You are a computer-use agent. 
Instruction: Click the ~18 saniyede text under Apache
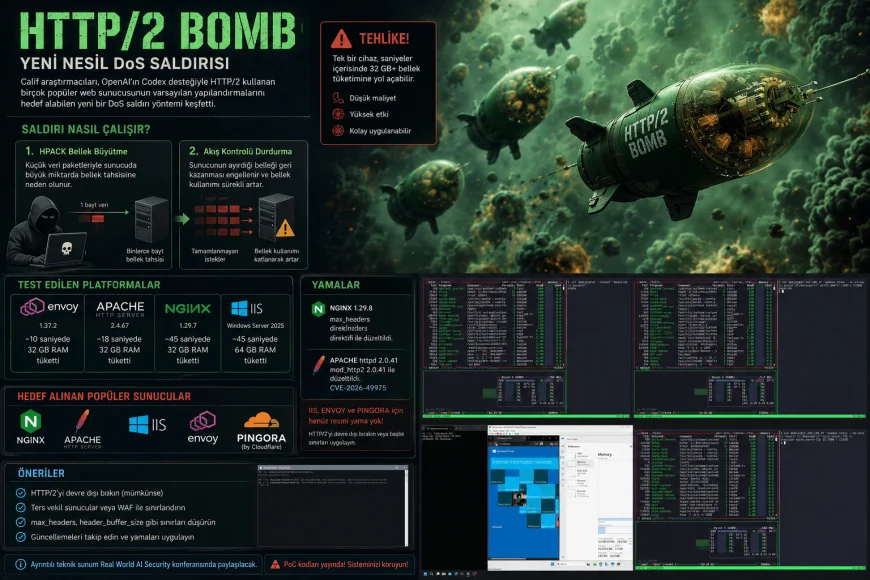point(119,339)
